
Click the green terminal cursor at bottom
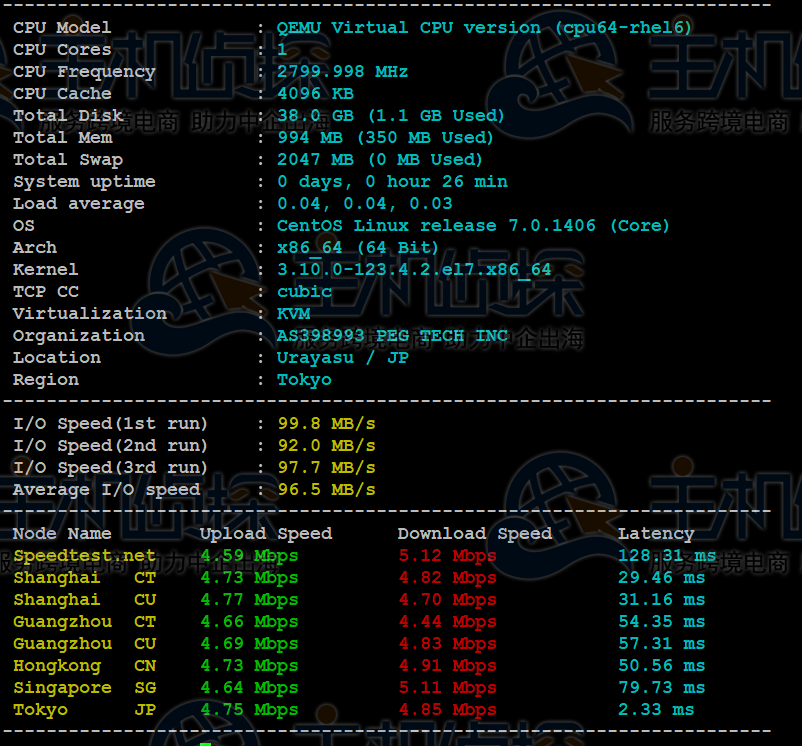click(206, 744)
